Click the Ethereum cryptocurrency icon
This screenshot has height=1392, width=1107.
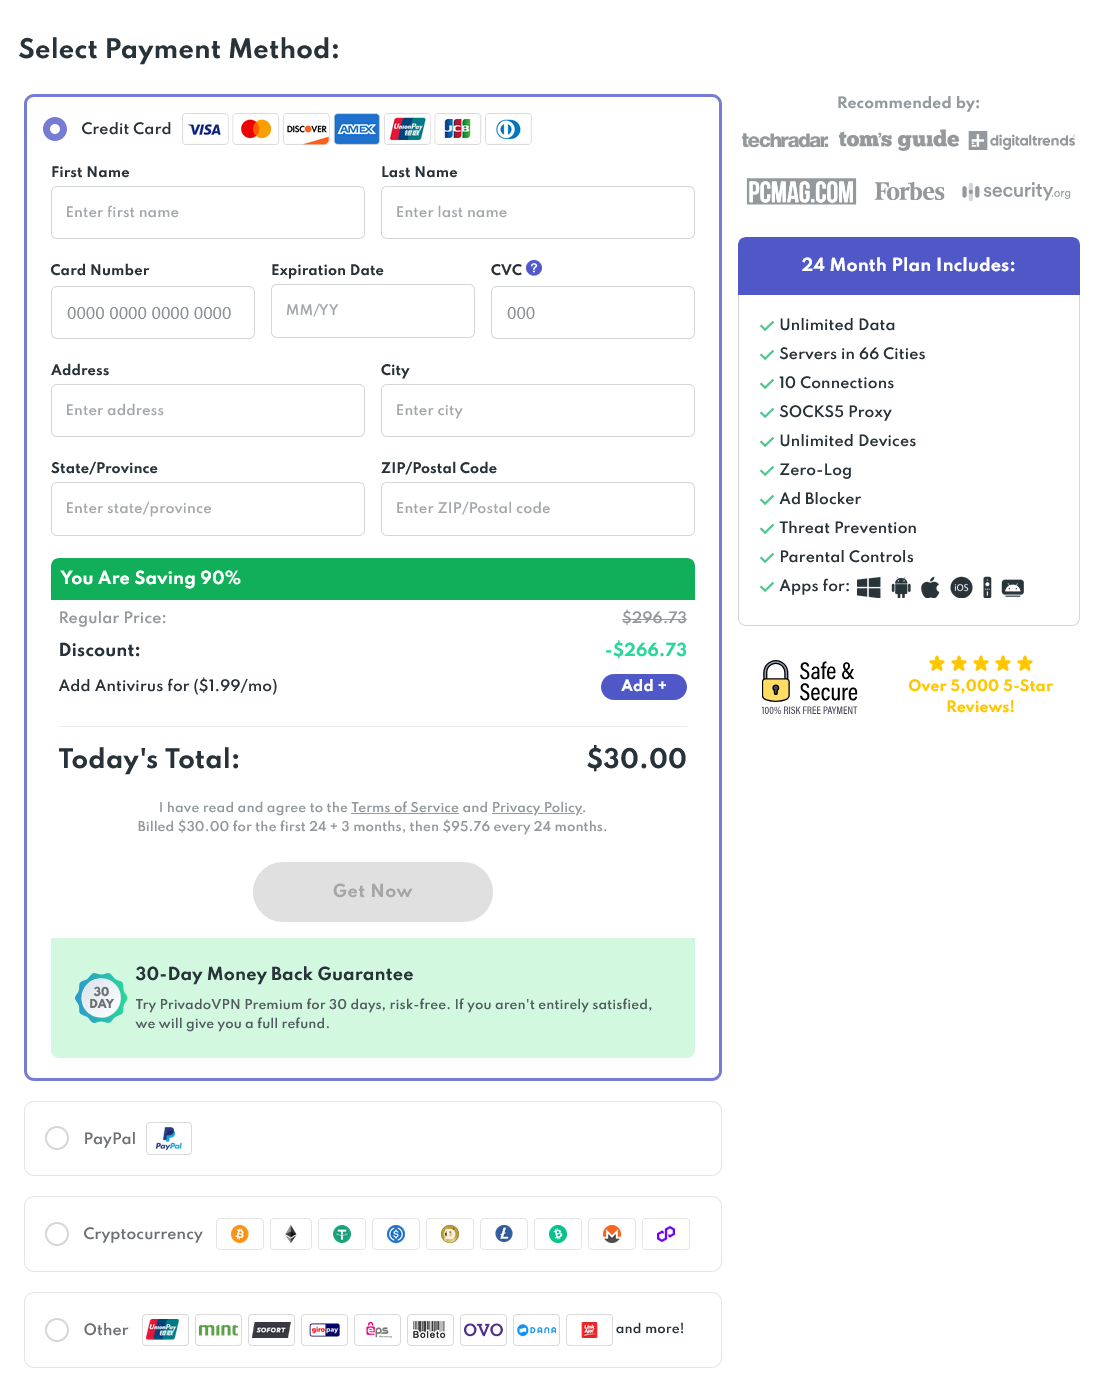tap(291, 1234)
